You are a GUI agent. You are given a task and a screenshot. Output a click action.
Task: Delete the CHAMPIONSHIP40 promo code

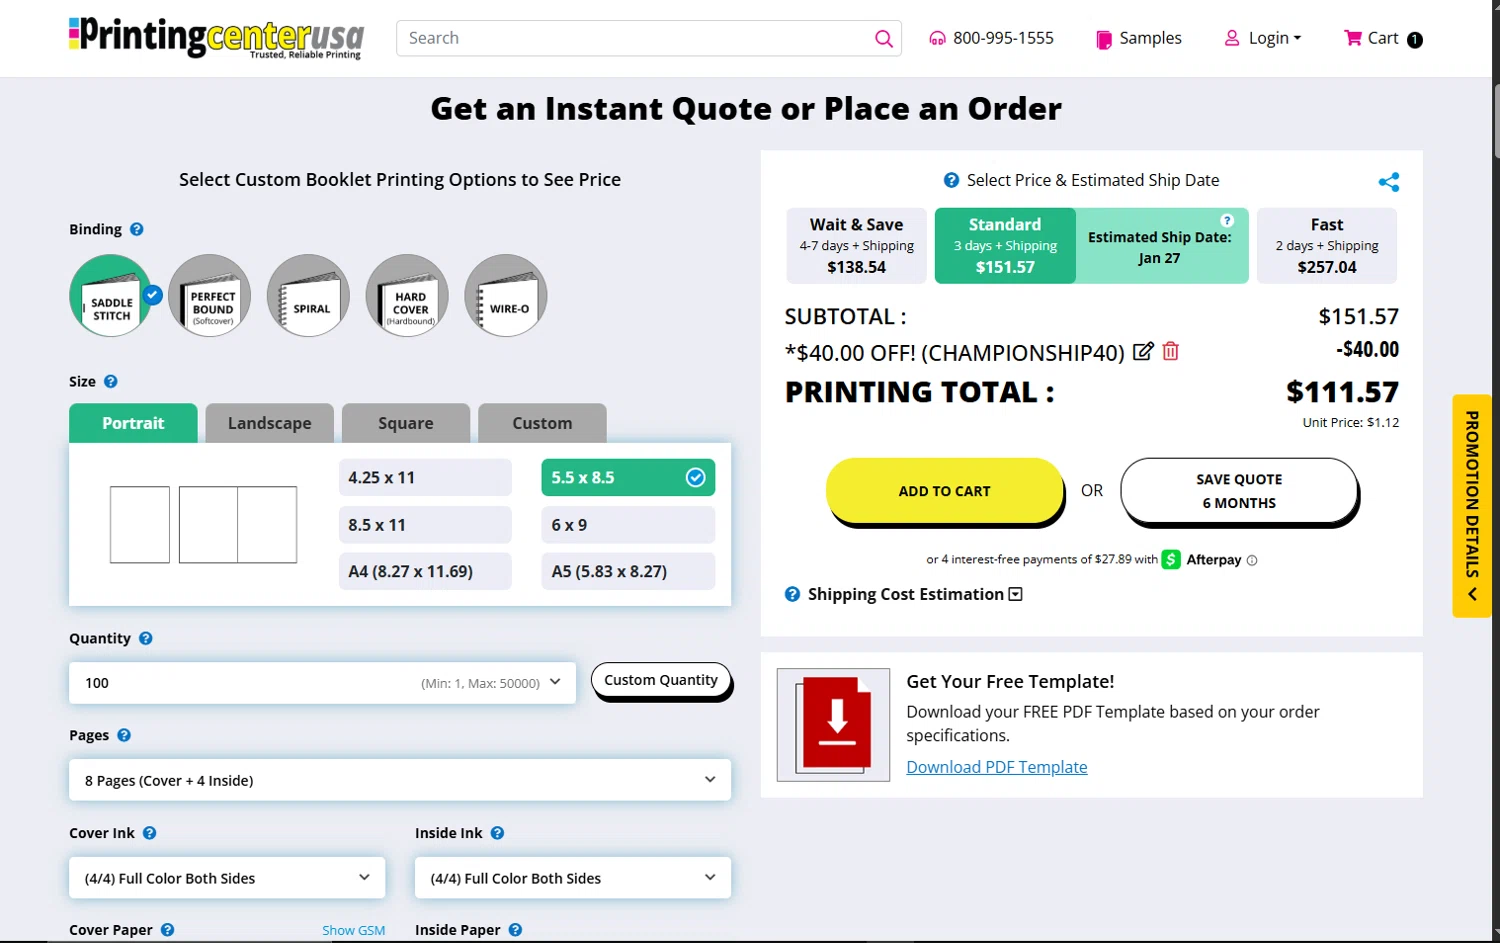[x=1171, y=351]
